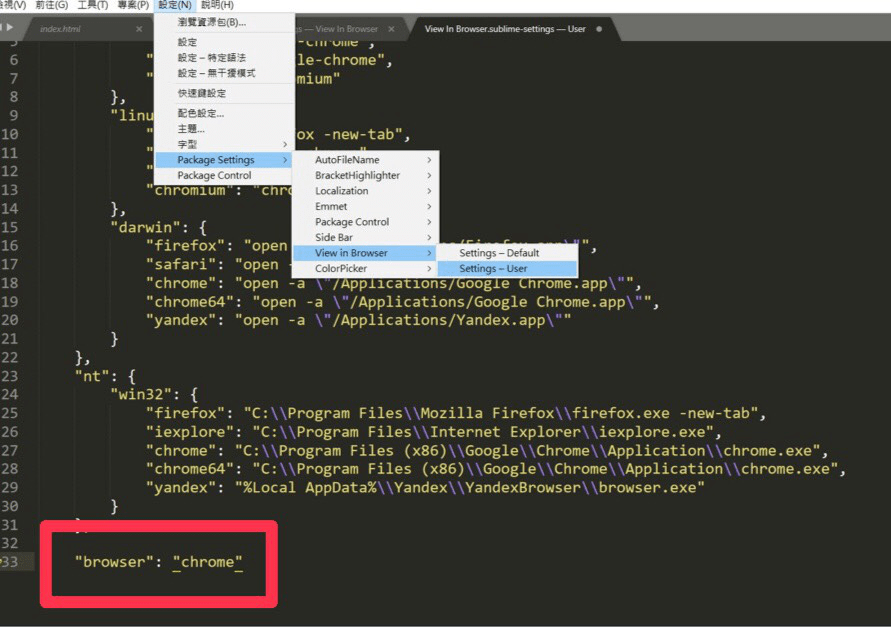Open the 說明(H) menu

(x=217, y=5)
